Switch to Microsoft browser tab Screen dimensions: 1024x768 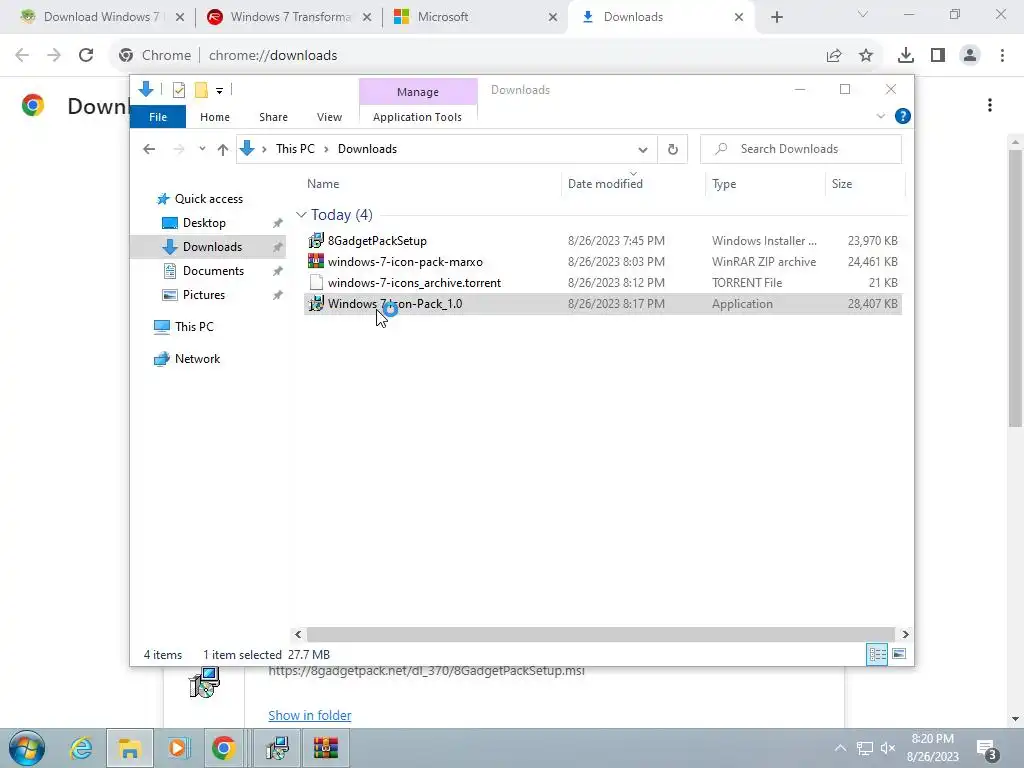point(476,17)
